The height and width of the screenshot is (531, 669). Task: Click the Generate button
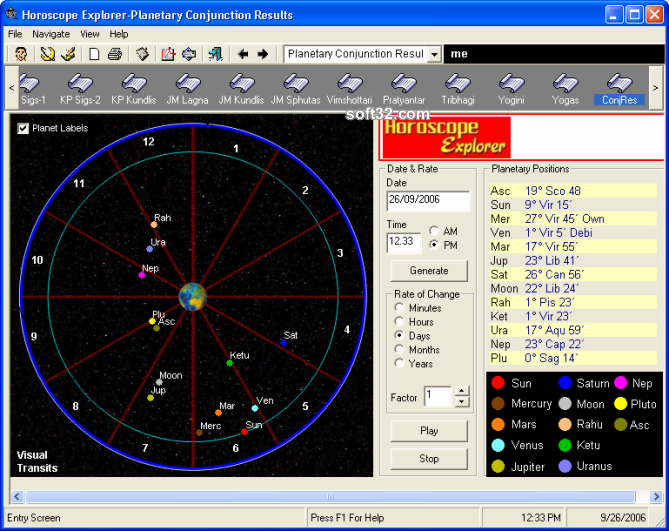[x=429, y=271]
